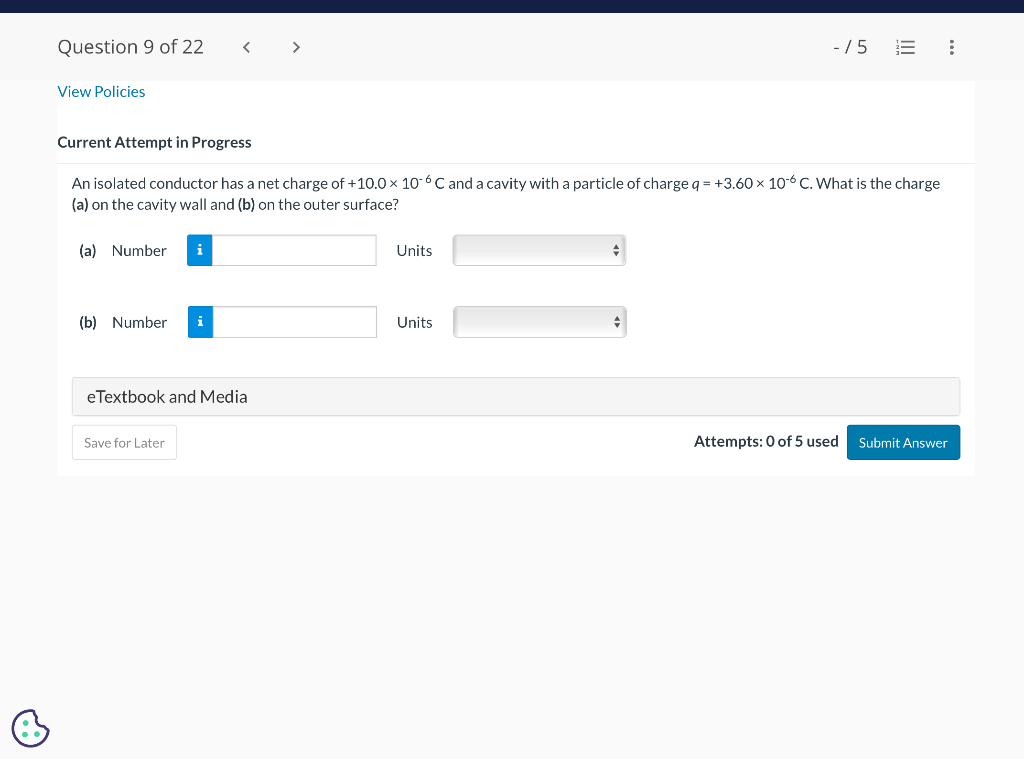Open the question list icon
This screenshot has height=759, width=1024.
(905, 47)
